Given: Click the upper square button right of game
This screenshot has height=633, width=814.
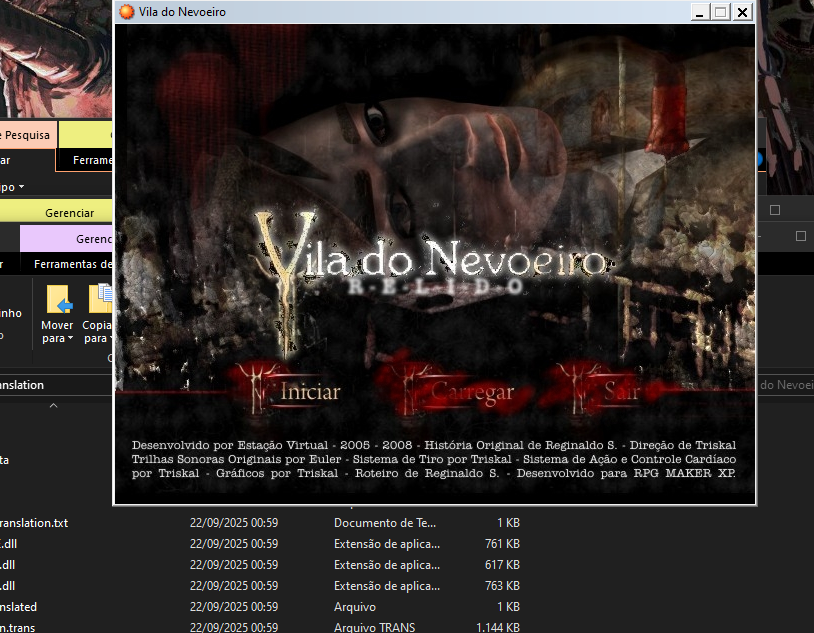Looking at the screenshot, I should point(775,210).
